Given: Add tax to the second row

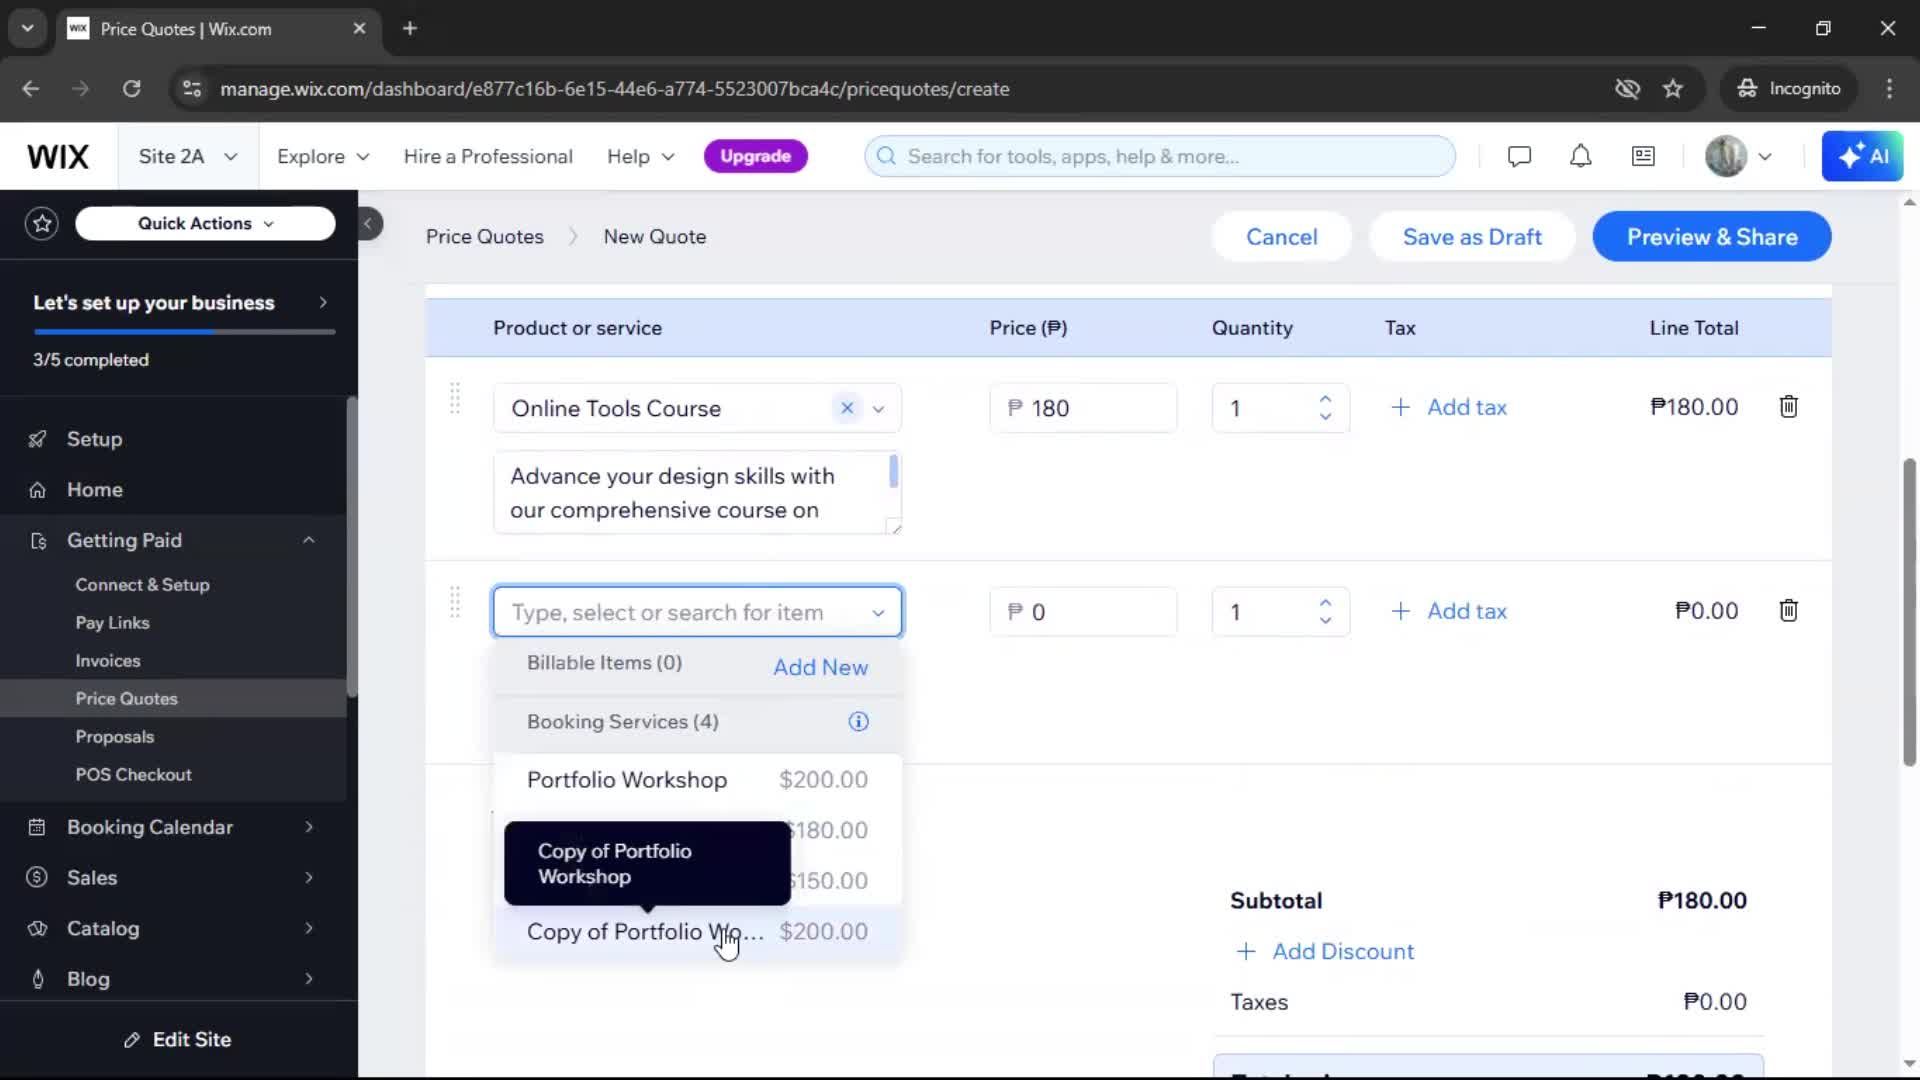Looking at the screenshot, I should pyautogui.click(x=1448, y=611).
